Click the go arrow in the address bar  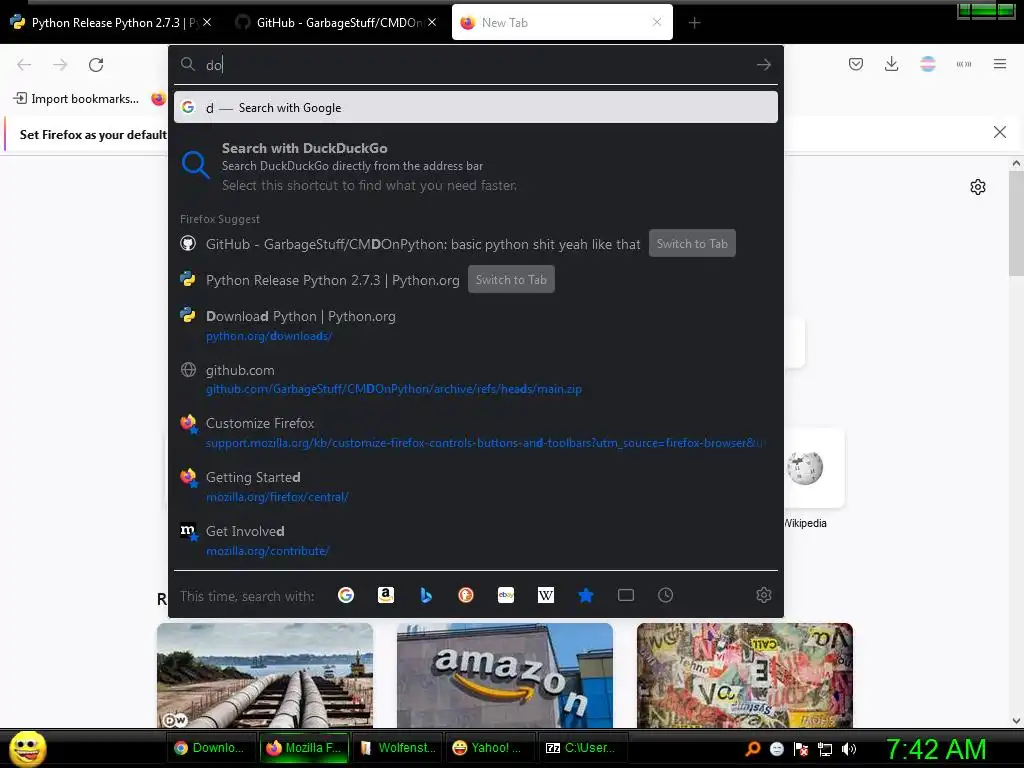coord(763,65)
